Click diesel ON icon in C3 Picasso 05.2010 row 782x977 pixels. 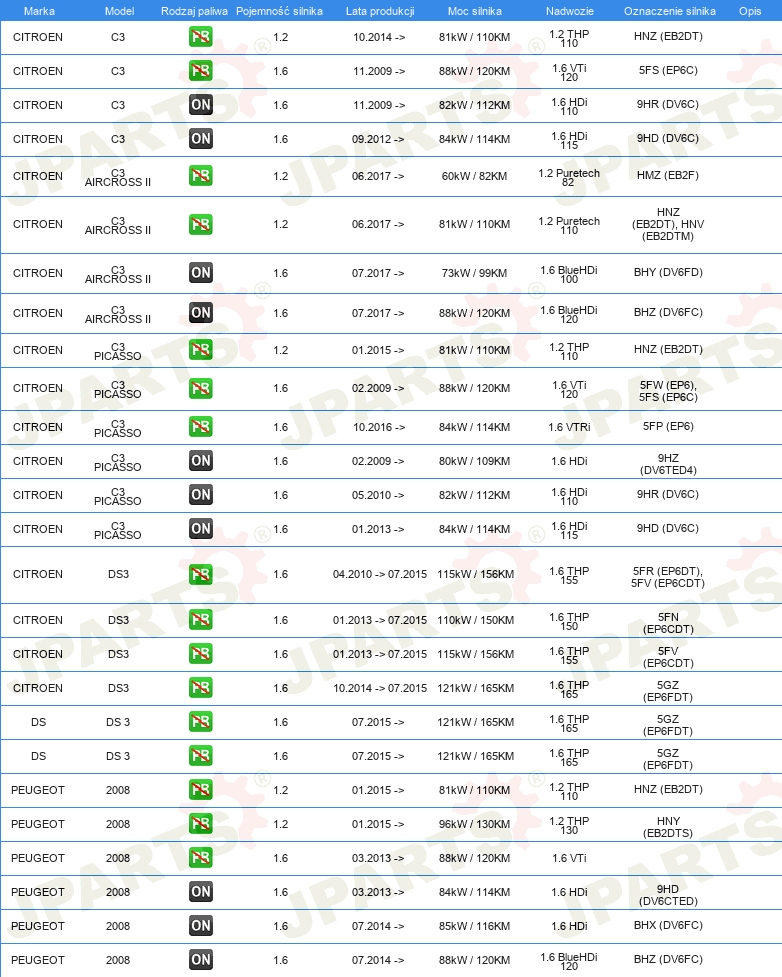pos(201,495)
